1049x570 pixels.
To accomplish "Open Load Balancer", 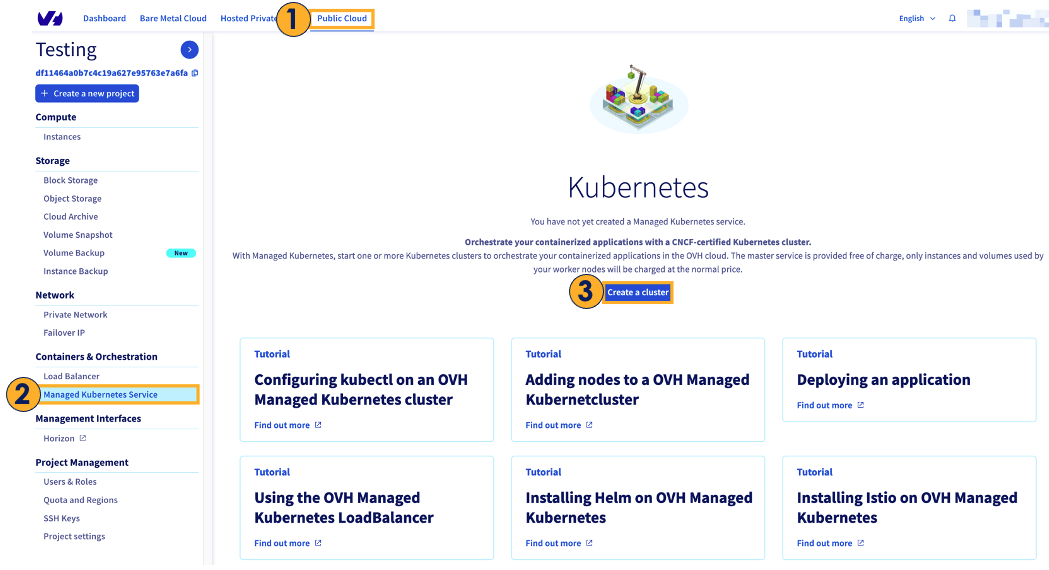I will (x=71, y=376).
